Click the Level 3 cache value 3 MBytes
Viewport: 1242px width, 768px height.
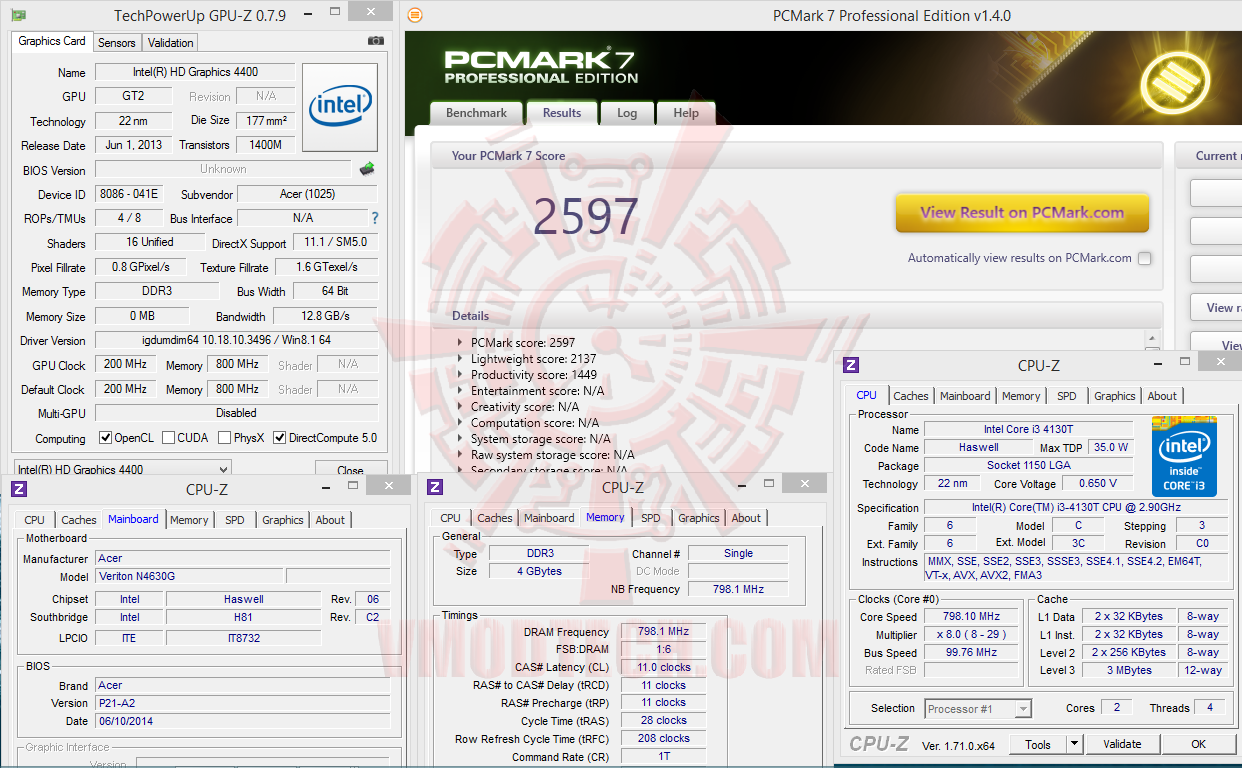click(1129, 671)
